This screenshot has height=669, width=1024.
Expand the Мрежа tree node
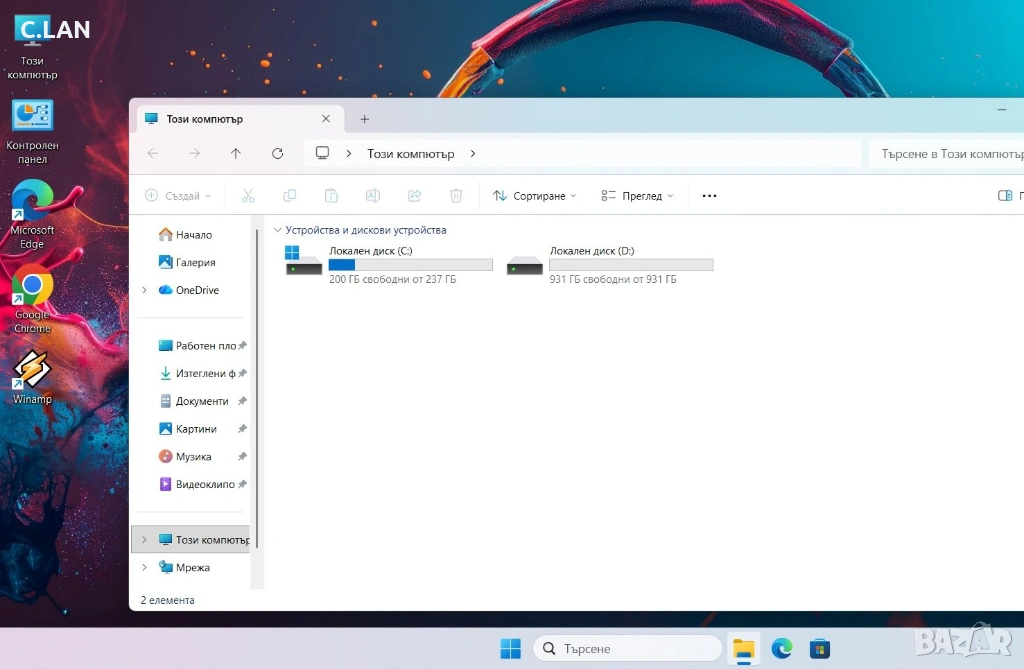[x=144, y=567]
